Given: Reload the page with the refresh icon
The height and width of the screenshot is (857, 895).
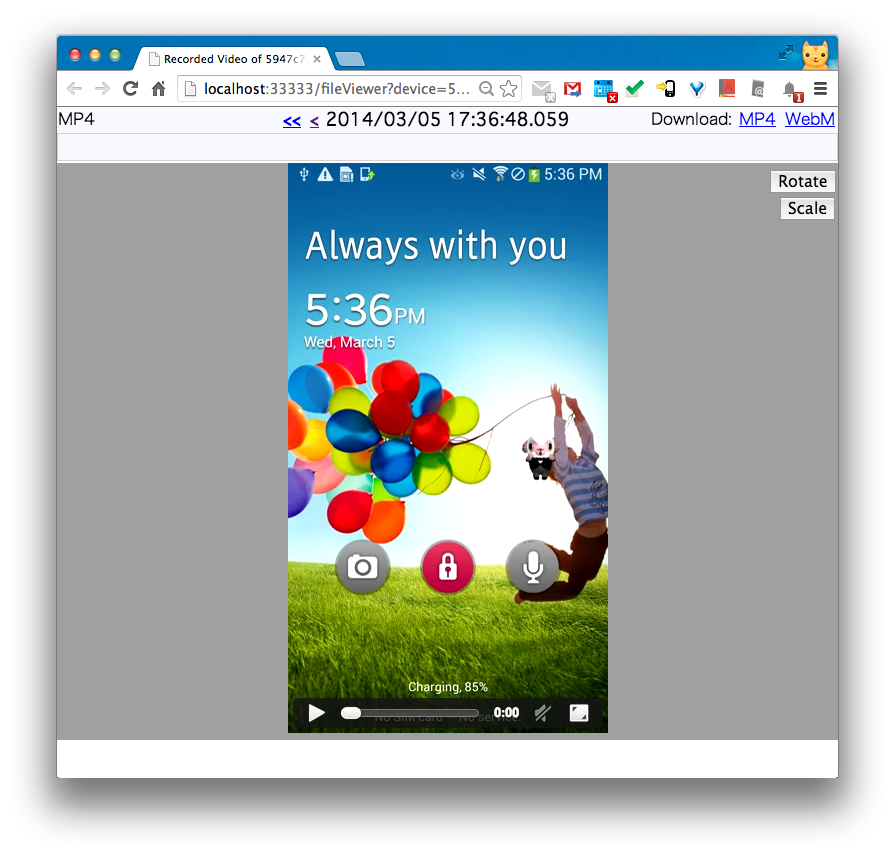Looking at the screenshot, I should click(131, 88).
